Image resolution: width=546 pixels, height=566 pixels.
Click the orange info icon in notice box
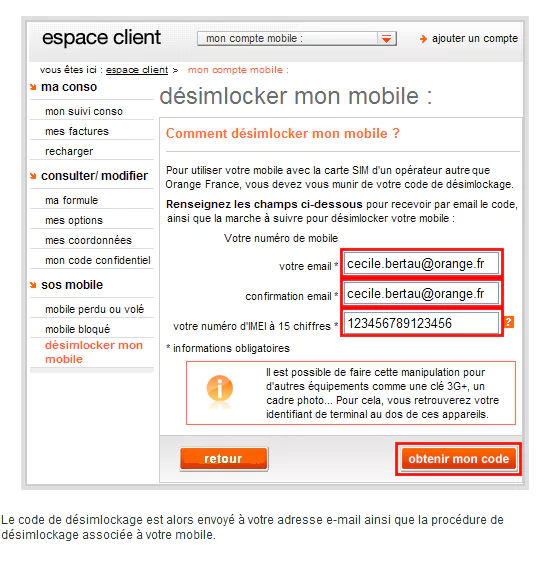click(219, 388)
